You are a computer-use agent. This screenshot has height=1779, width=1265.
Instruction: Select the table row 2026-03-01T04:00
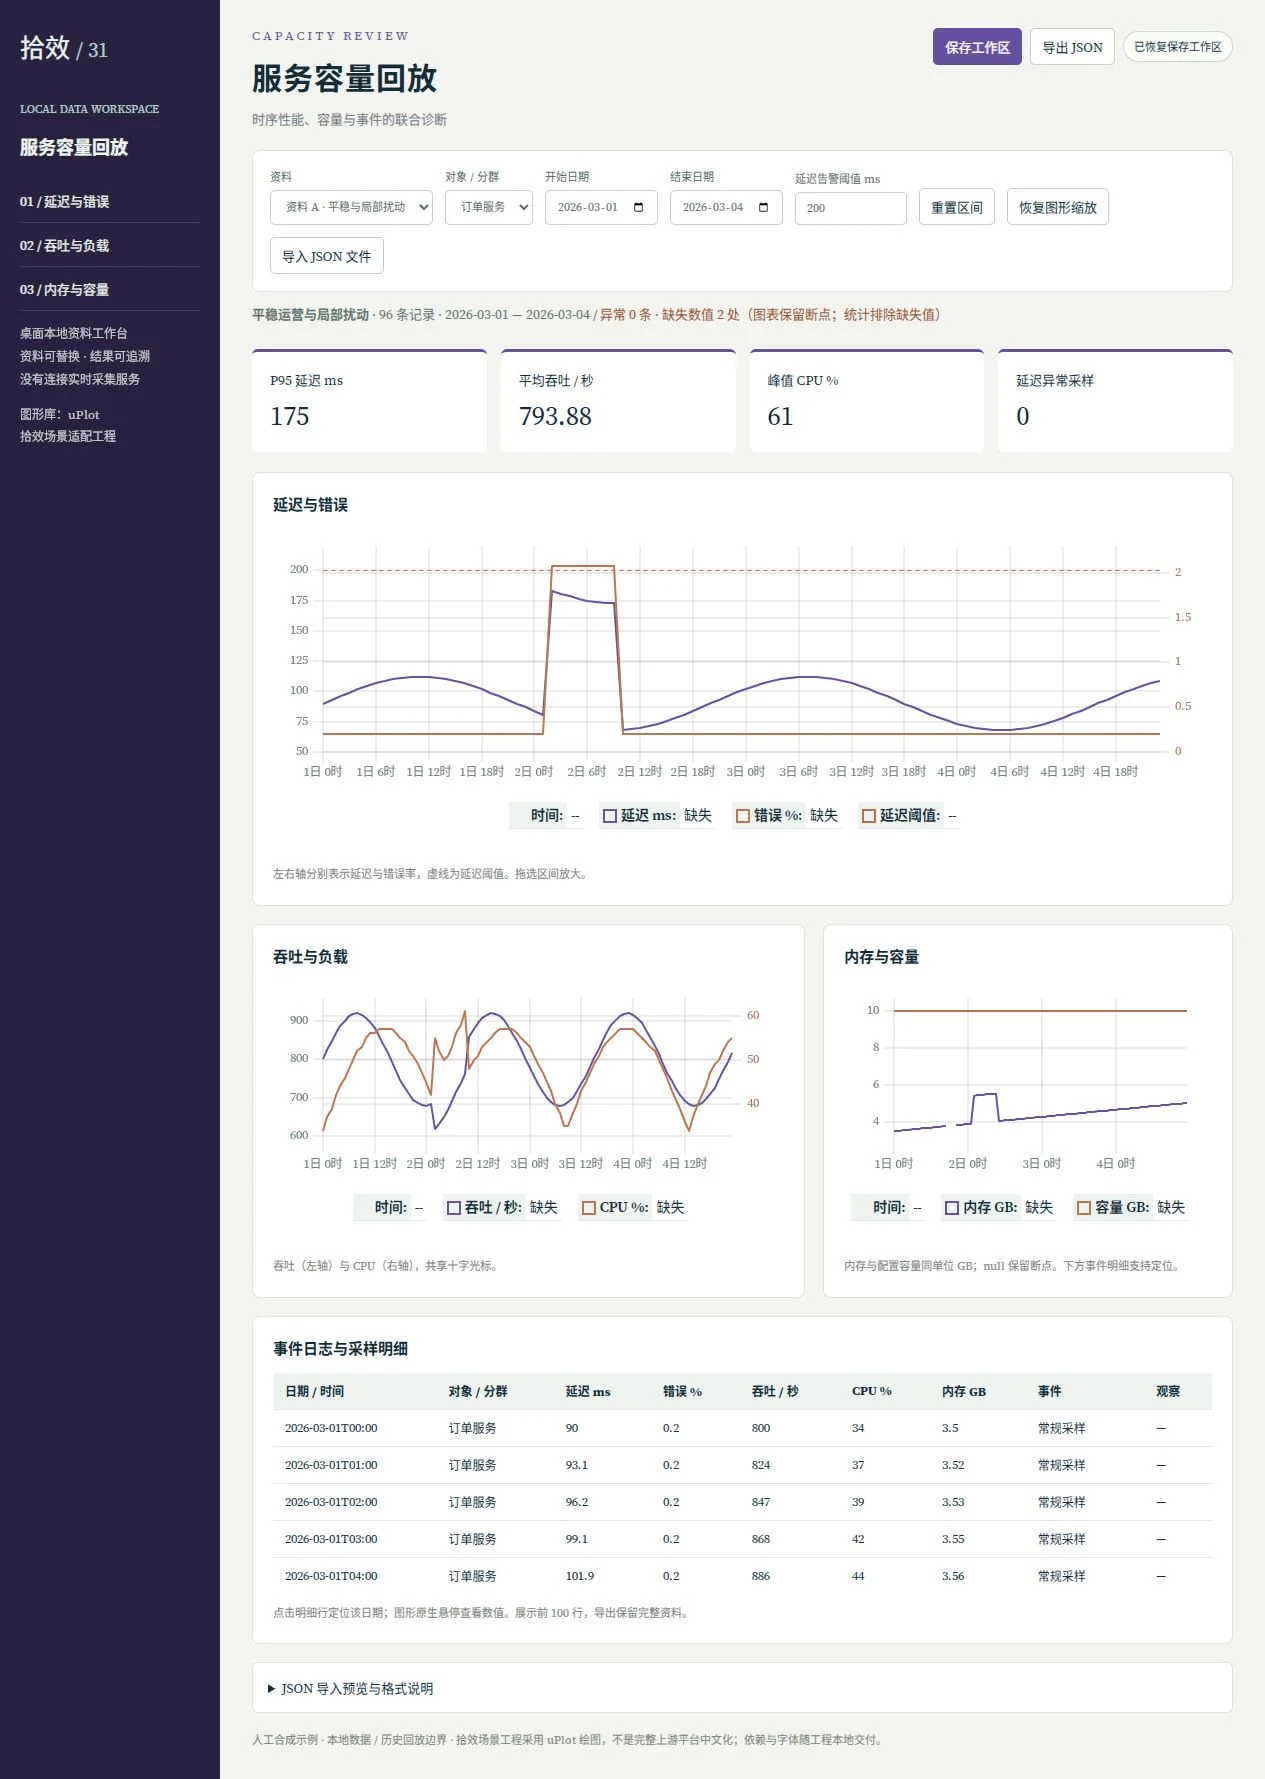pos(742,1576)
